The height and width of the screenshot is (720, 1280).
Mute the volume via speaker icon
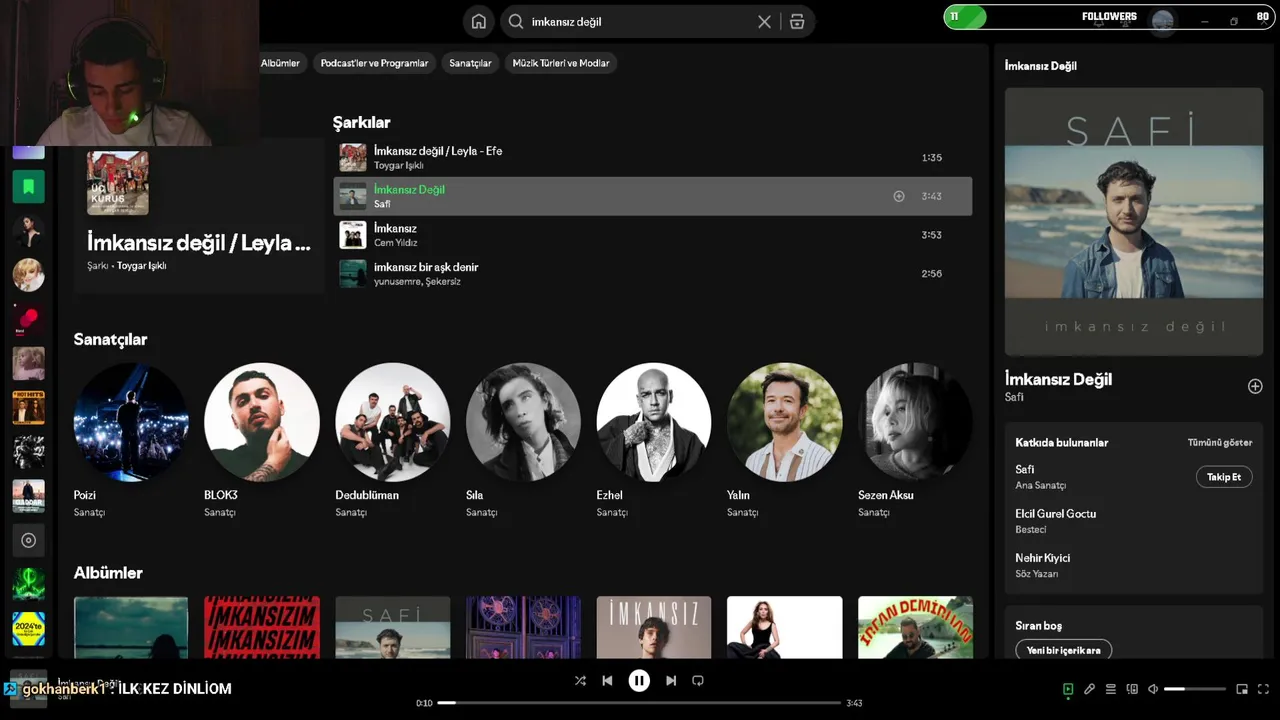point(1153,689)
